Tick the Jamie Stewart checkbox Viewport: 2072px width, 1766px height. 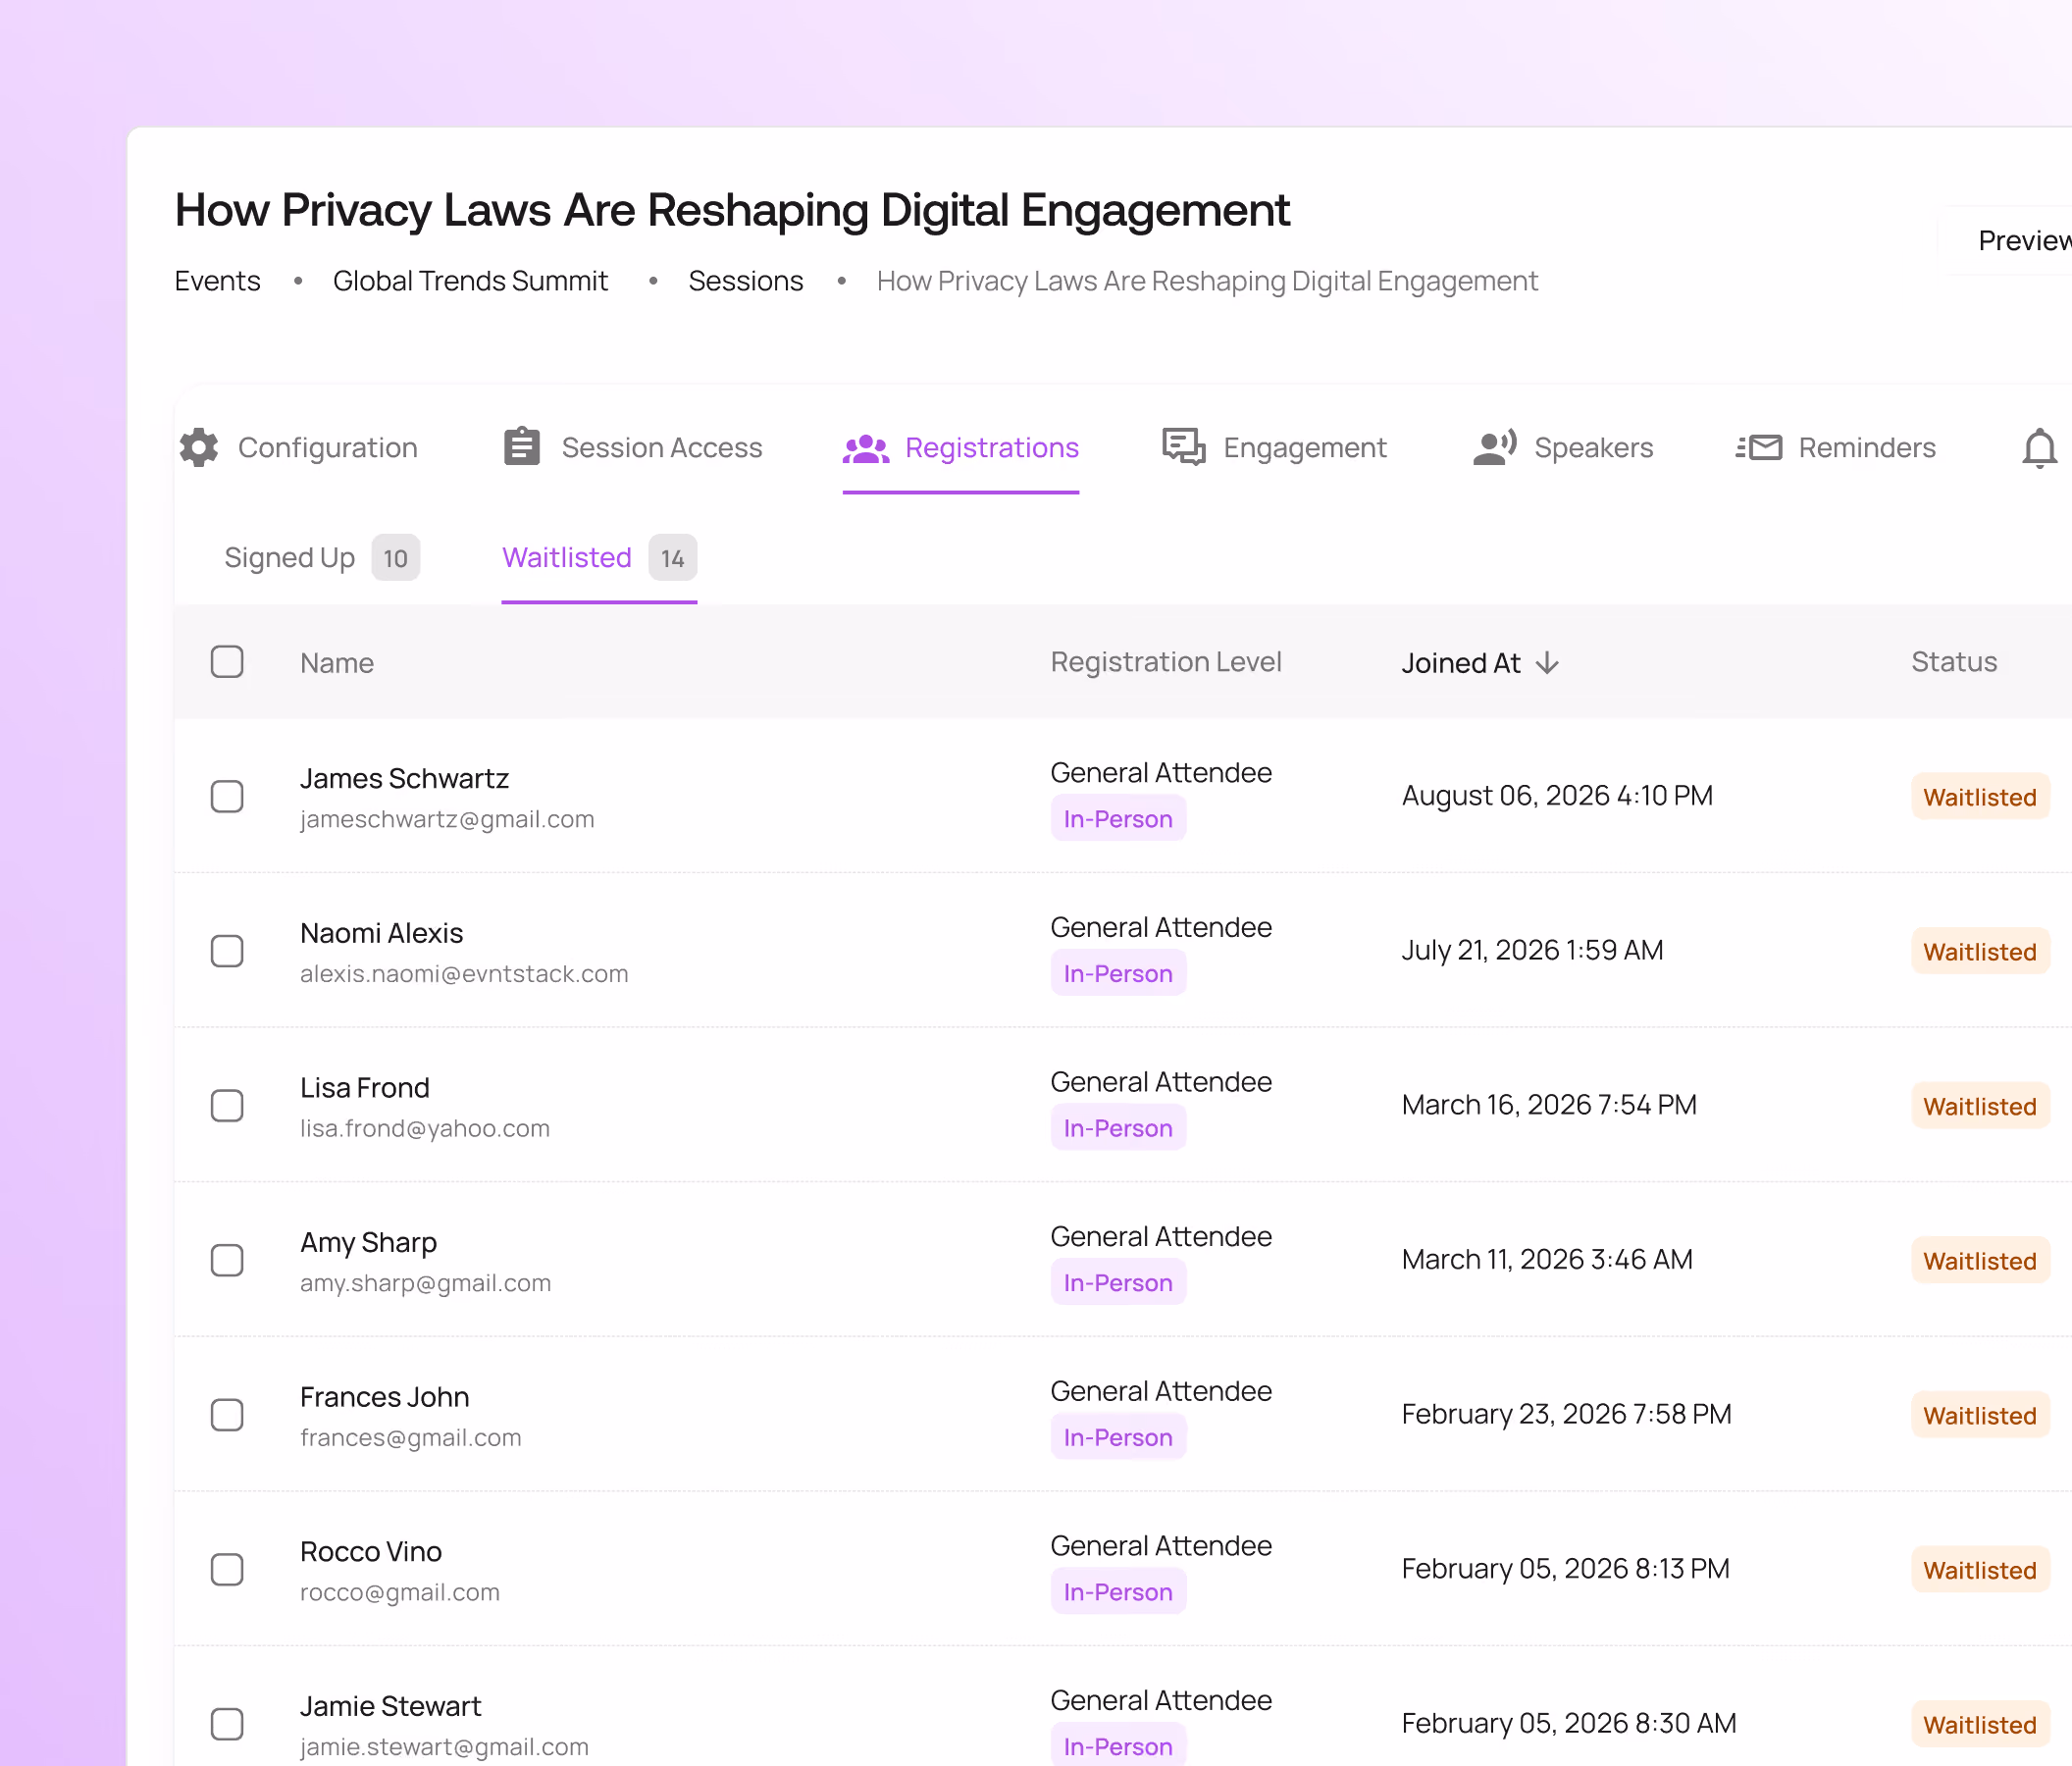coord(227,1724)
